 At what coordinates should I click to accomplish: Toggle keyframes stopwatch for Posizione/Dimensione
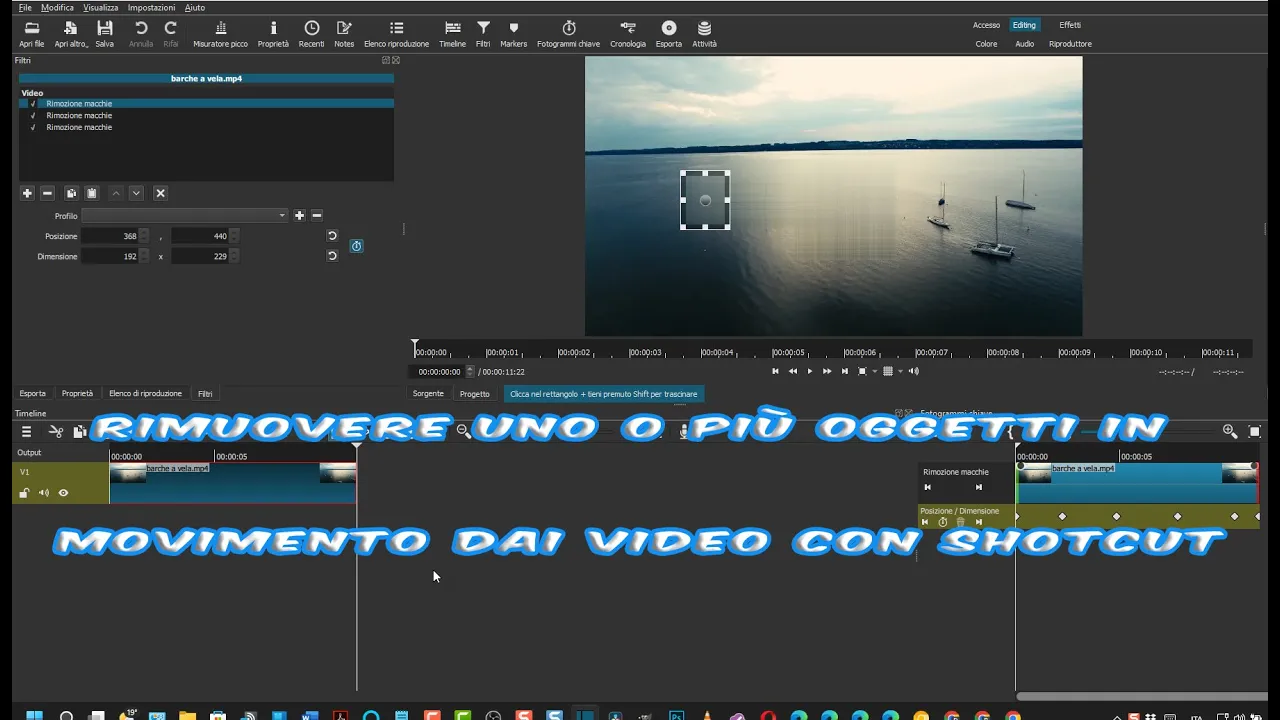click(356, 246)
